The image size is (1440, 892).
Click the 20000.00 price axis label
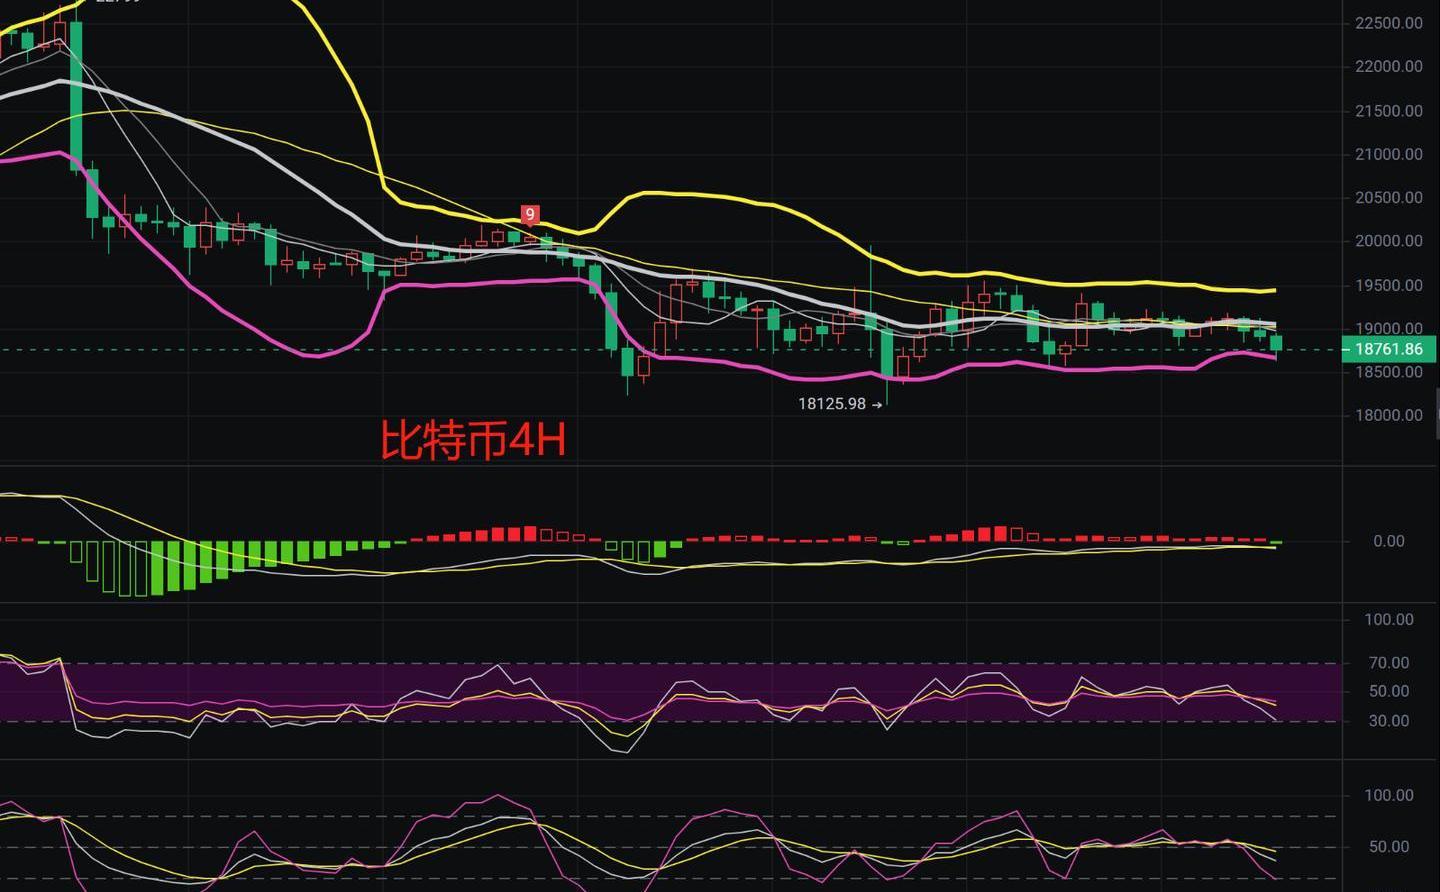[1388, 241]
